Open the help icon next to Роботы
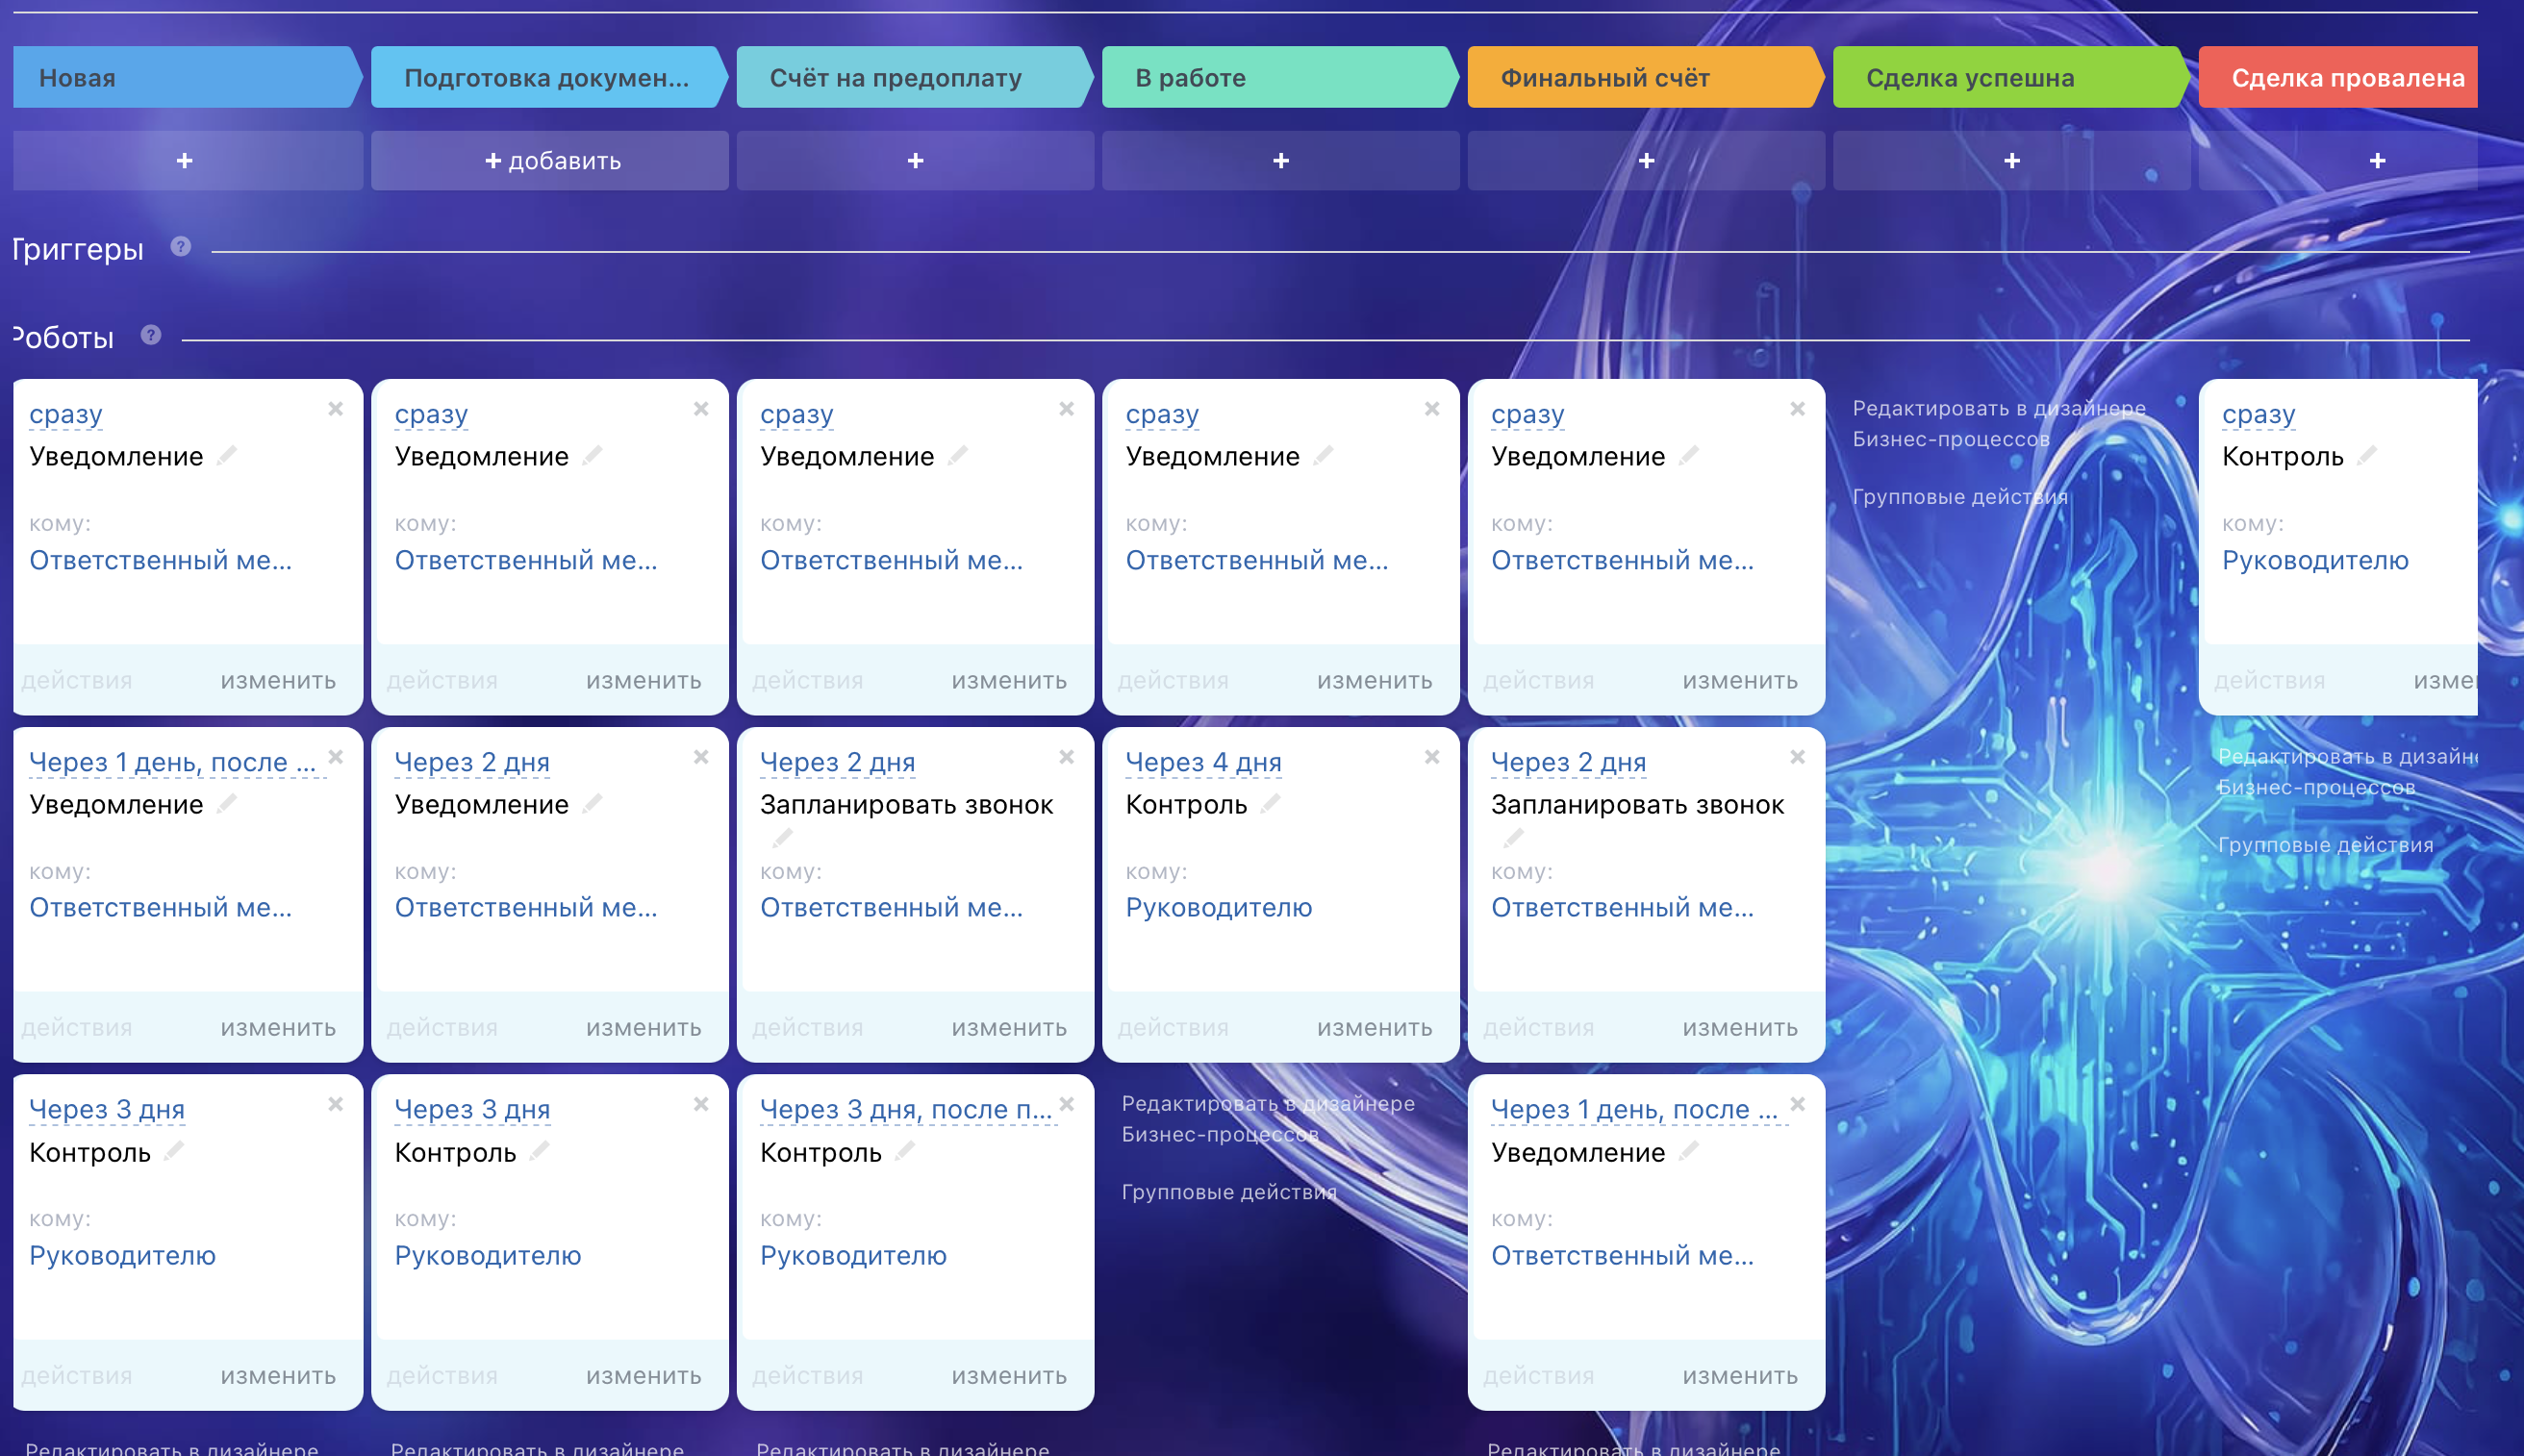This screenshot has width=2524, height=1456. (x=151, y=334)
